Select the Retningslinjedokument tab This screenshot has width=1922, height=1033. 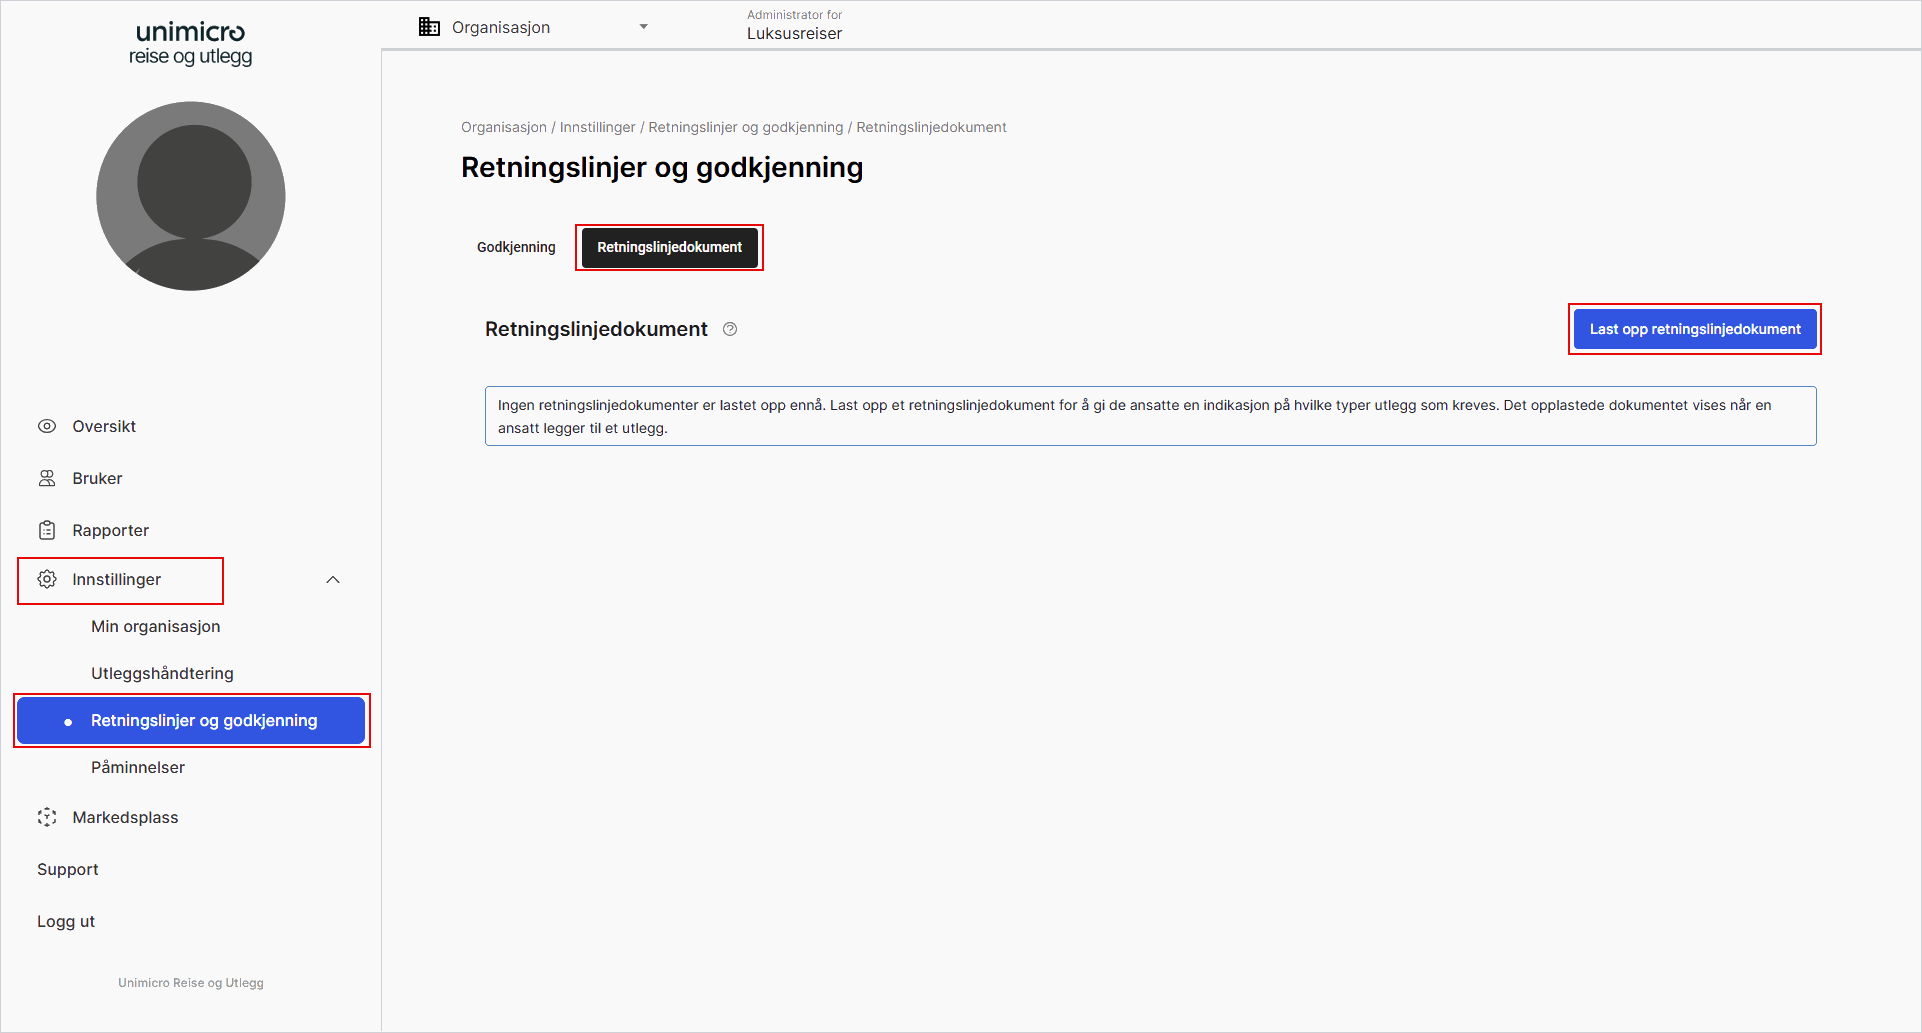pyautogui.click(x=669, y=247)
